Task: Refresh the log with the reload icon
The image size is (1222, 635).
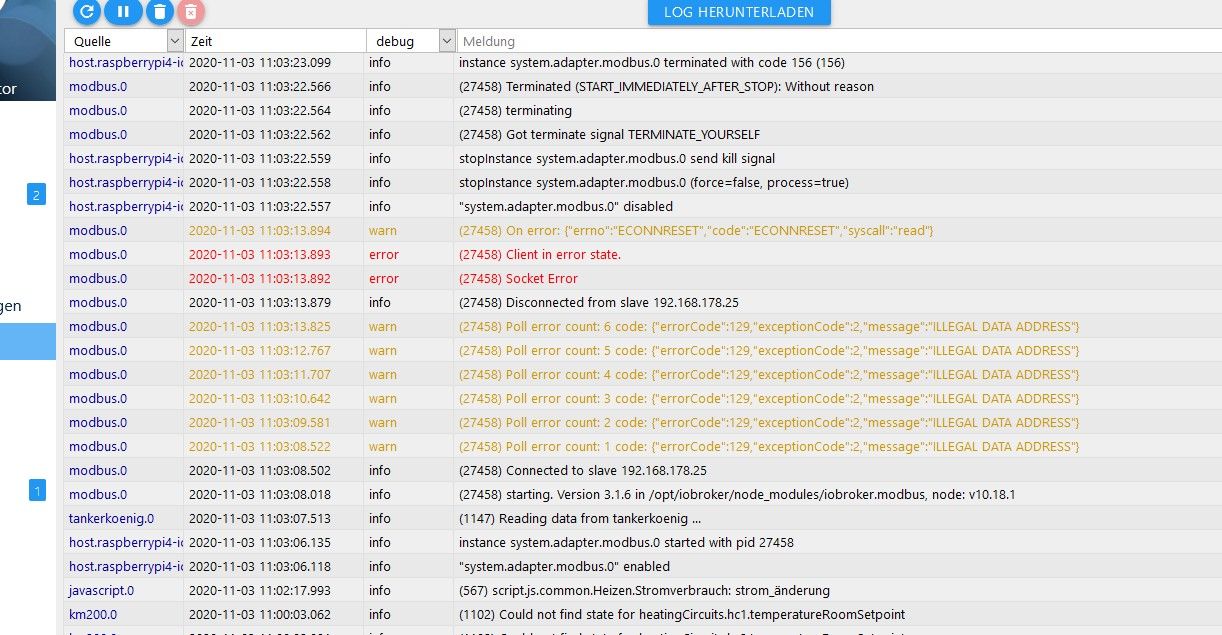Action: pyautogui.click(x=87, y=12)
